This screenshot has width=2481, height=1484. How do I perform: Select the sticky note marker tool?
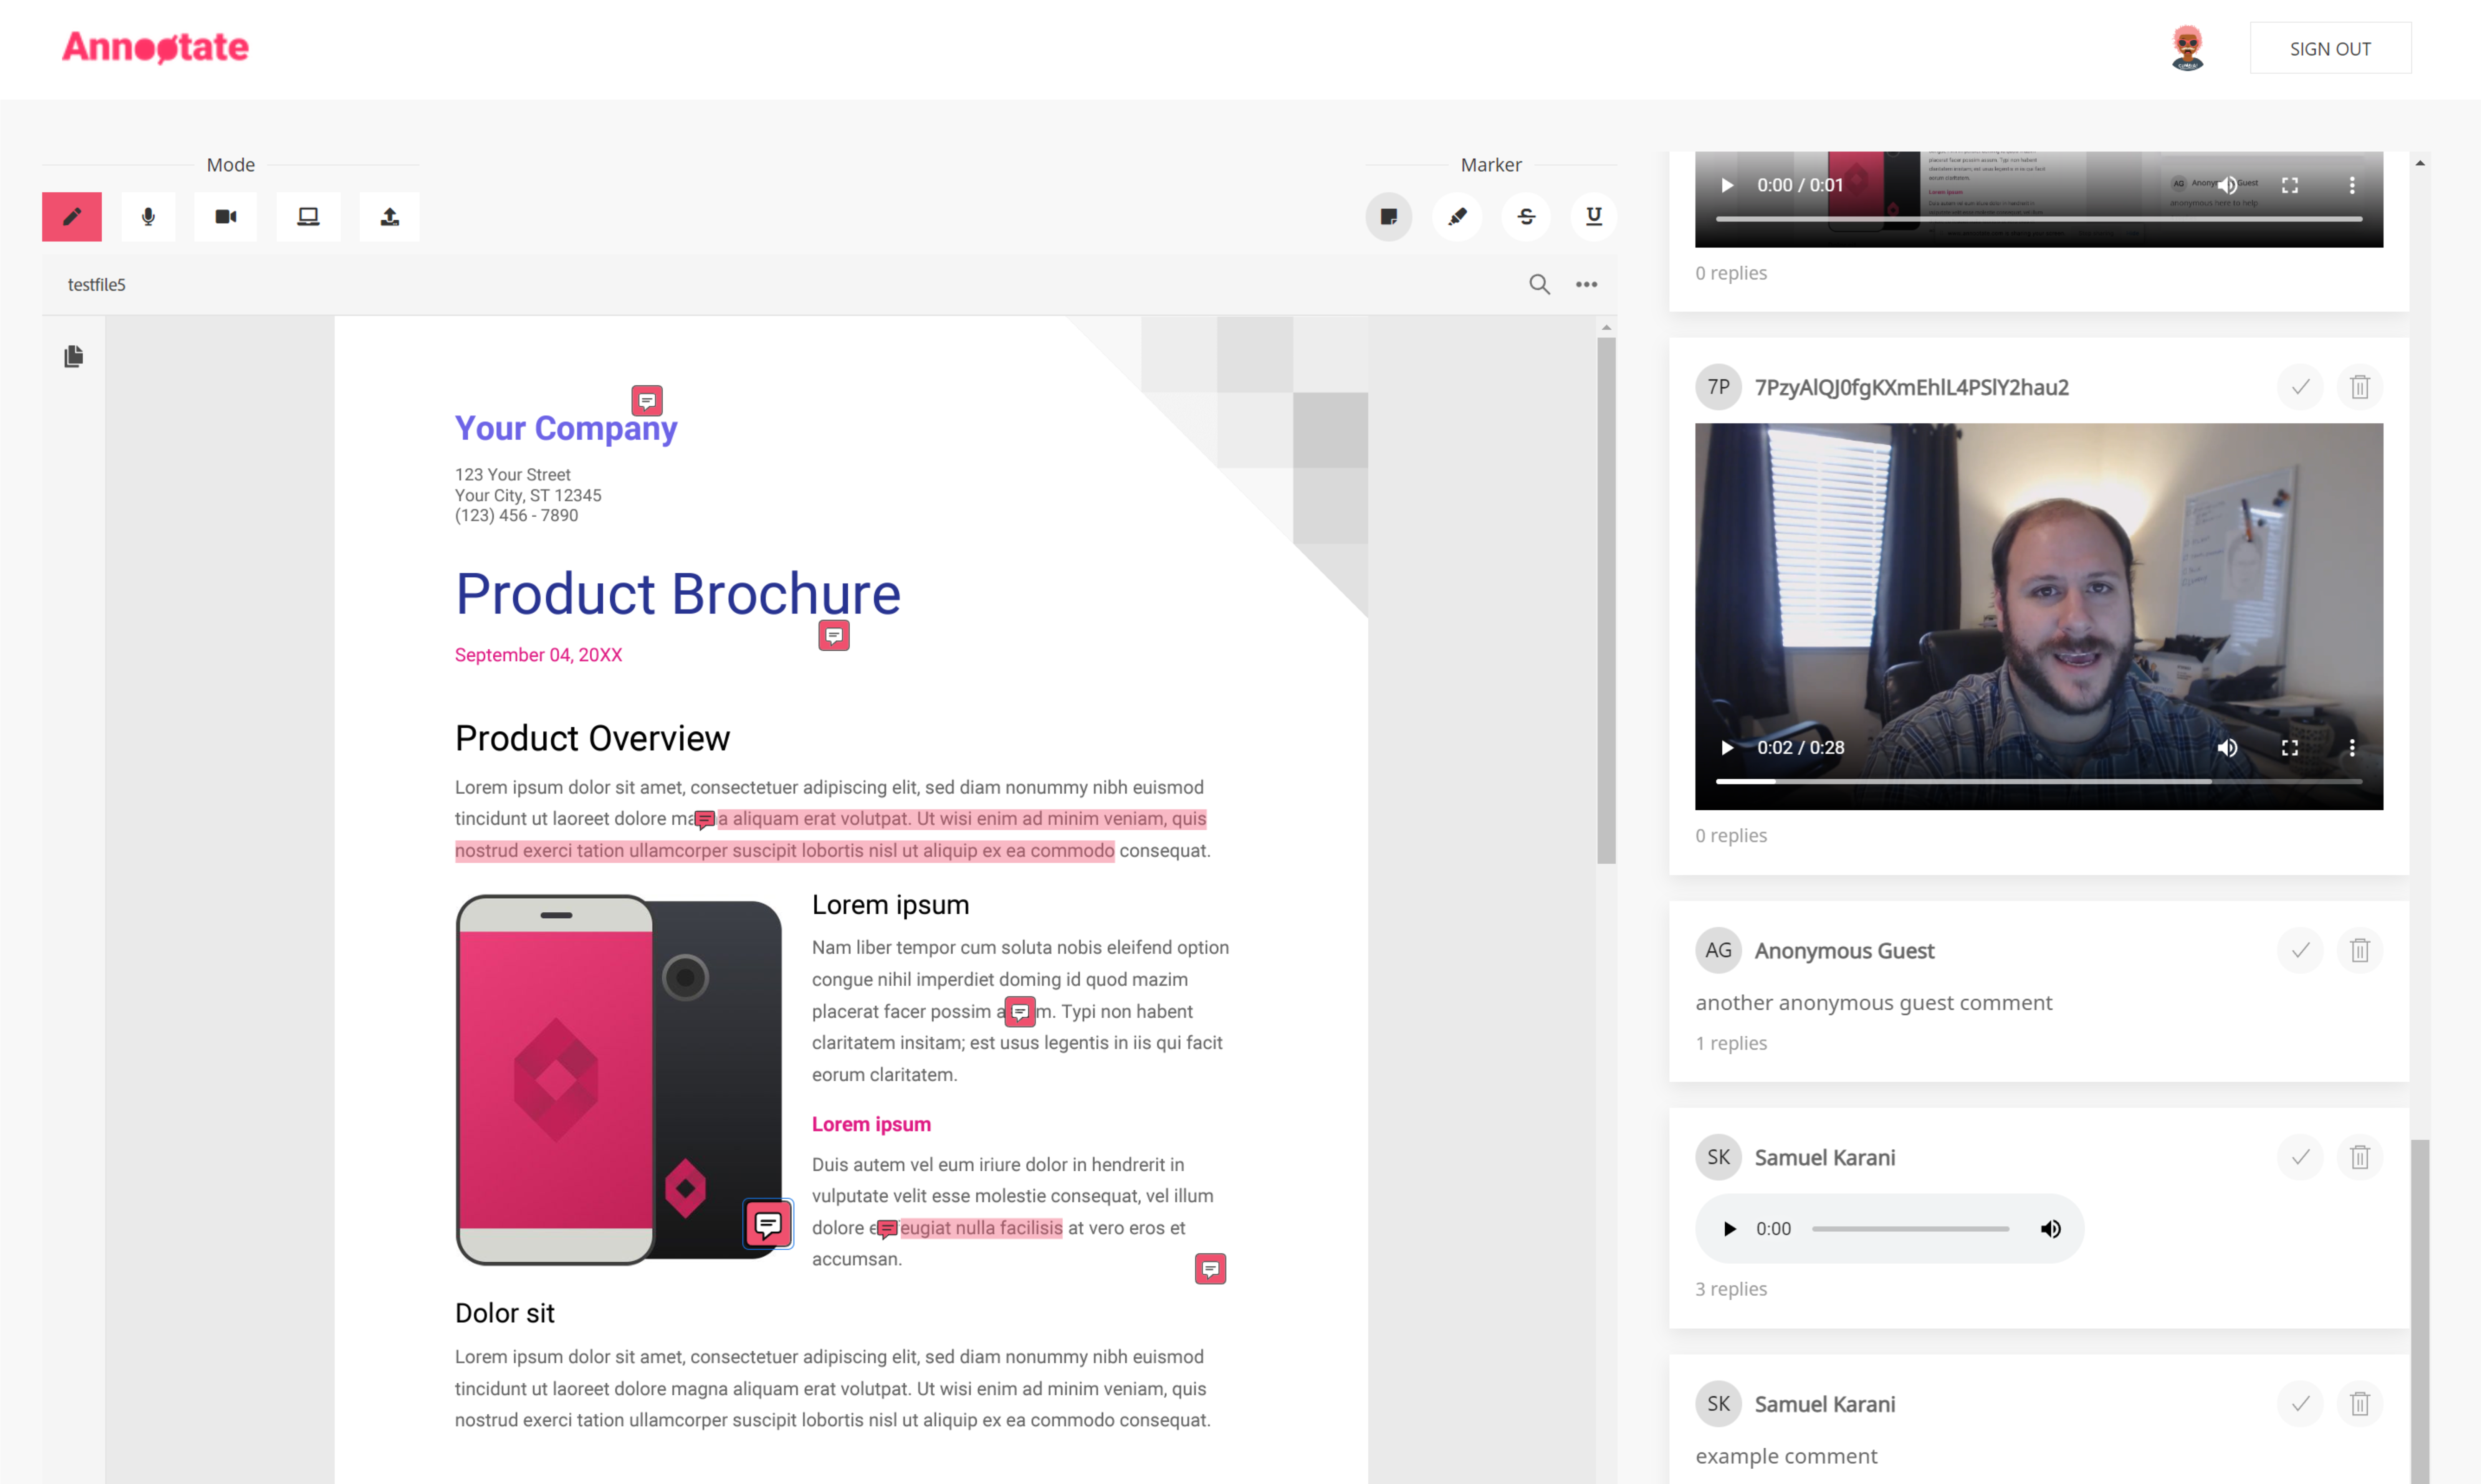coord(1389,217)
